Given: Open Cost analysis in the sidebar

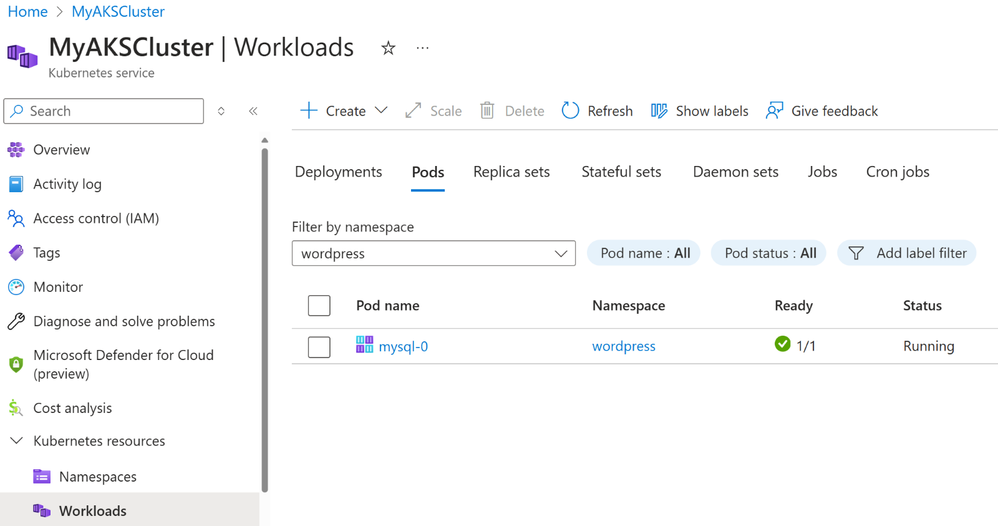Looking at the screenshot, I should 72,408.
